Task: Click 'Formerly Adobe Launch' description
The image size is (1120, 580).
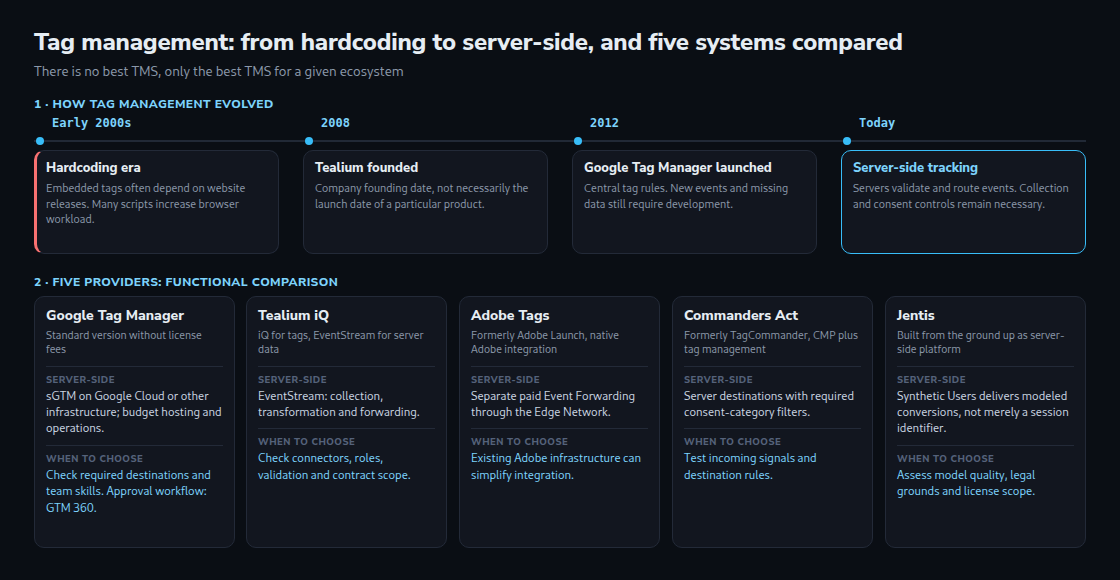Action: coord(545,342)
